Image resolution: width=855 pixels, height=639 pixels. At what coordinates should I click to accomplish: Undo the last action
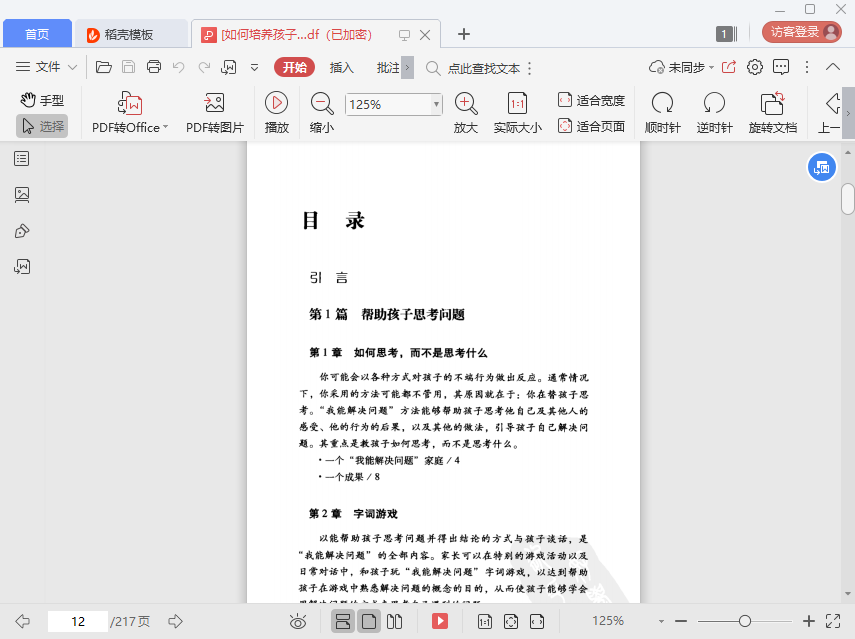tap(178, 67)
